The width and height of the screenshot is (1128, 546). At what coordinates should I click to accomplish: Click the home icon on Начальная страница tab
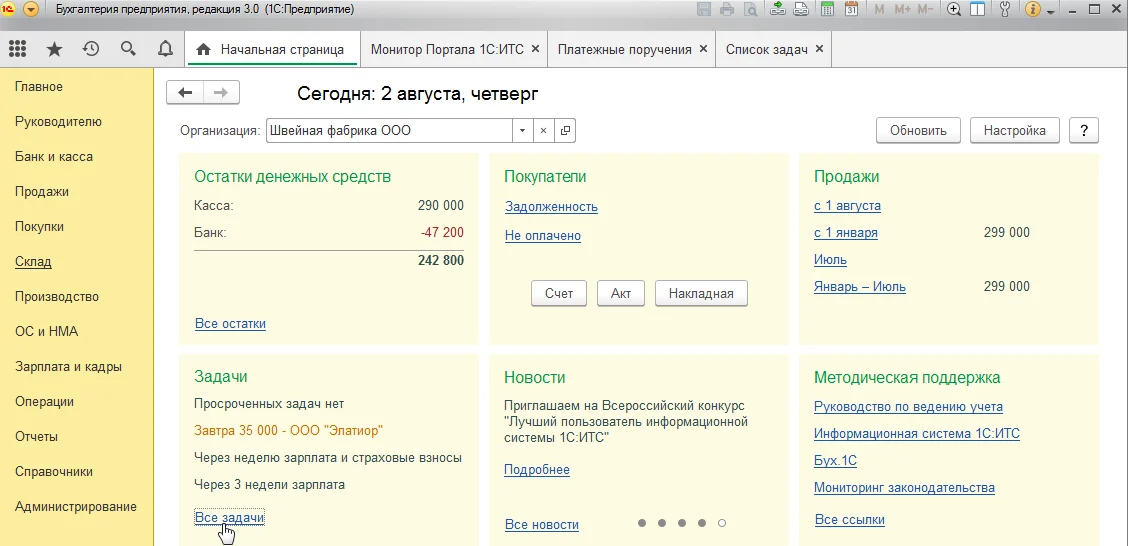[x=204, y=50]
